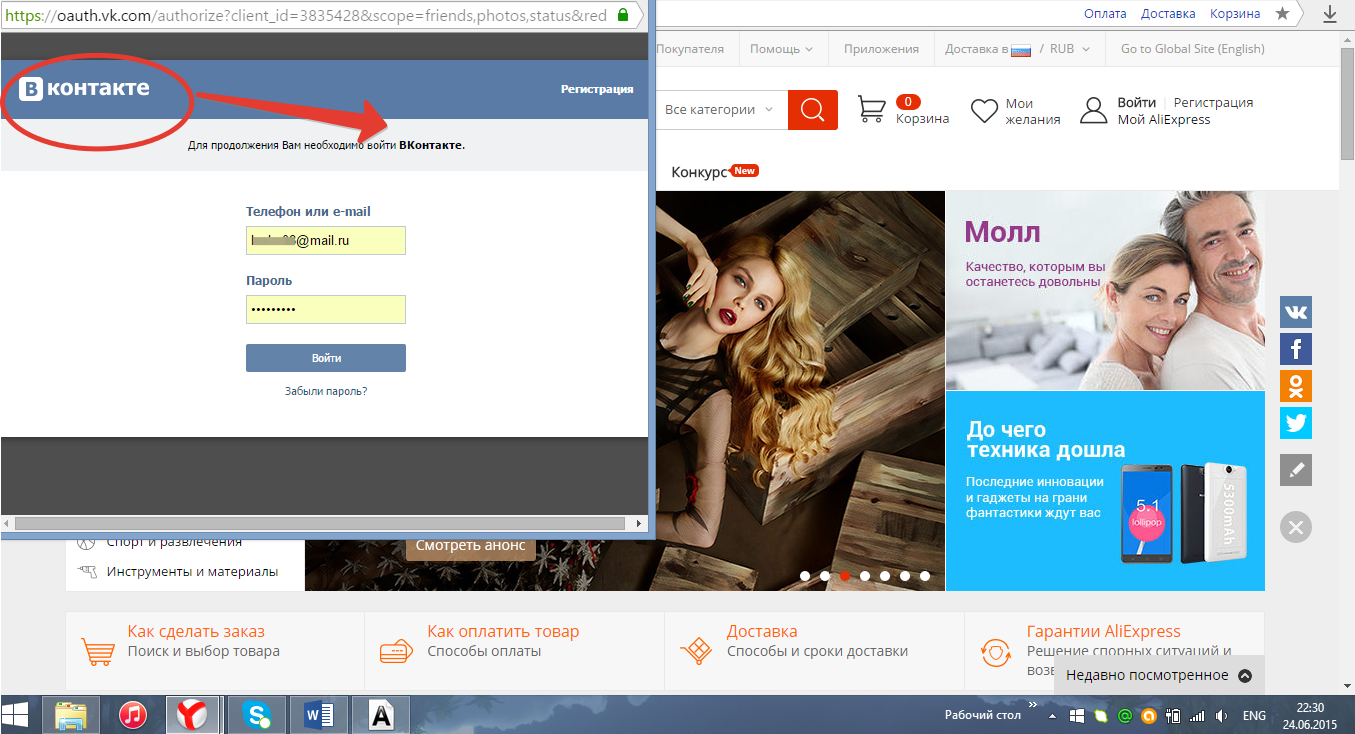This screenshot has height=734, width=1355.
Task: Open Microsoft Word from the taskbar
Action: tap(319, 715)
